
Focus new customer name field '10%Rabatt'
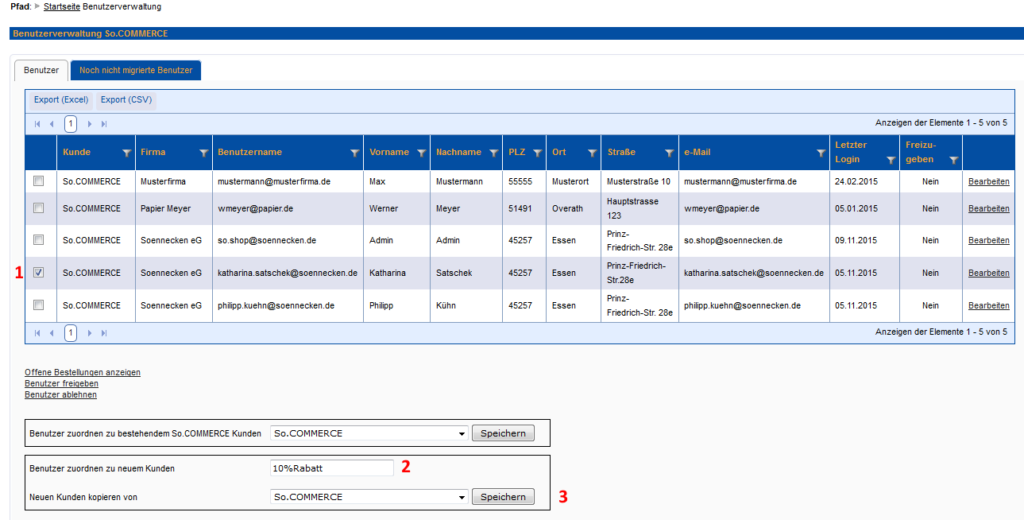(332, 468)
